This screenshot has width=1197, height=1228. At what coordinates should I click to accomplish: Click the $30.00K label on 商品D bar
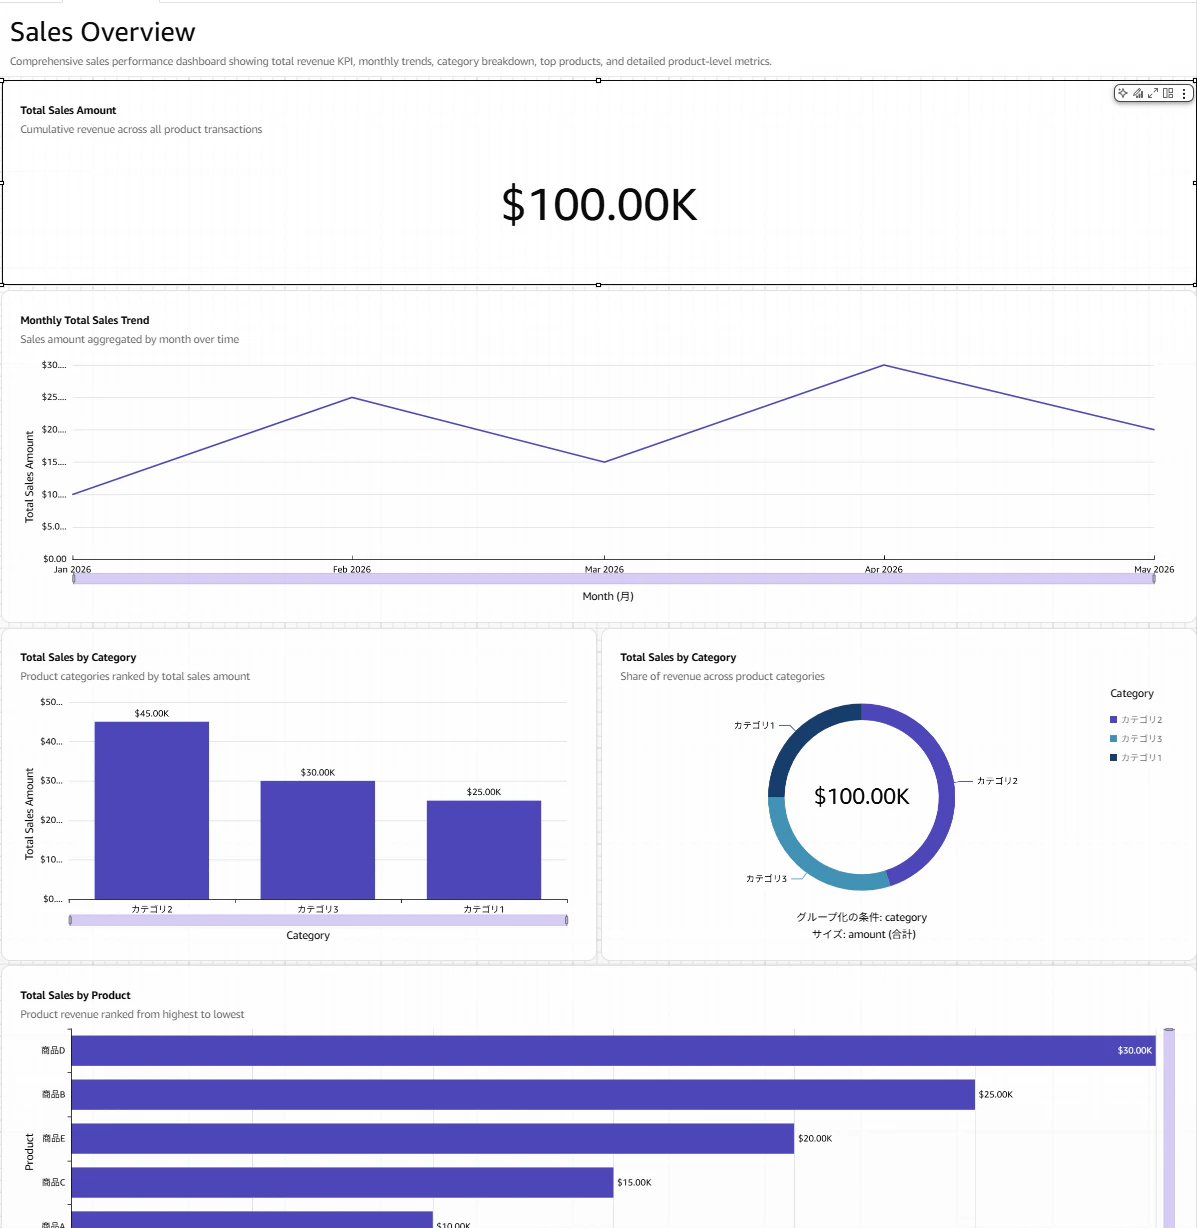coord(1135,1050)
